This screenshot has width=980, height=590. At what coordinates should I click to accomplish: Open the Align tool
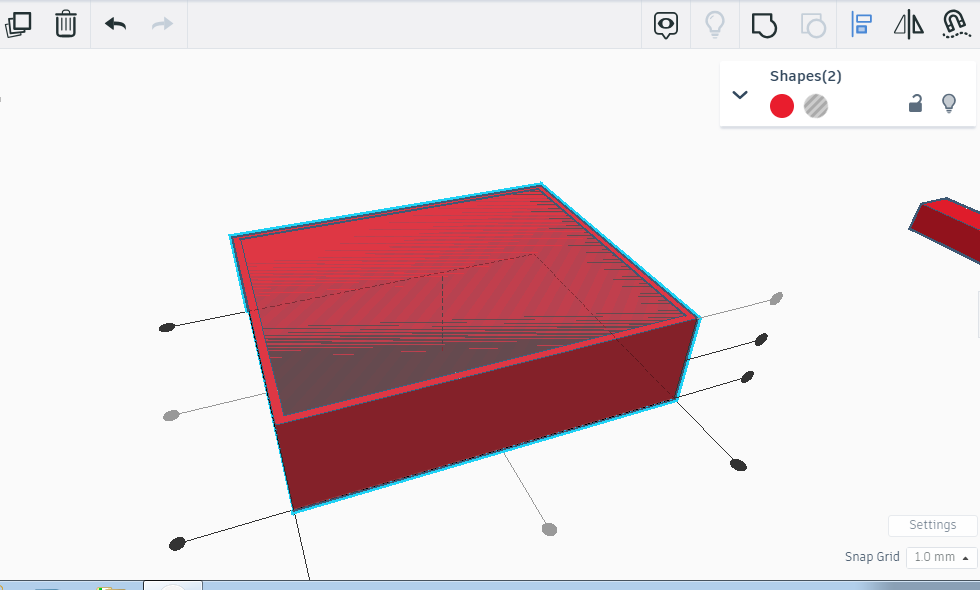click(861, 24)
